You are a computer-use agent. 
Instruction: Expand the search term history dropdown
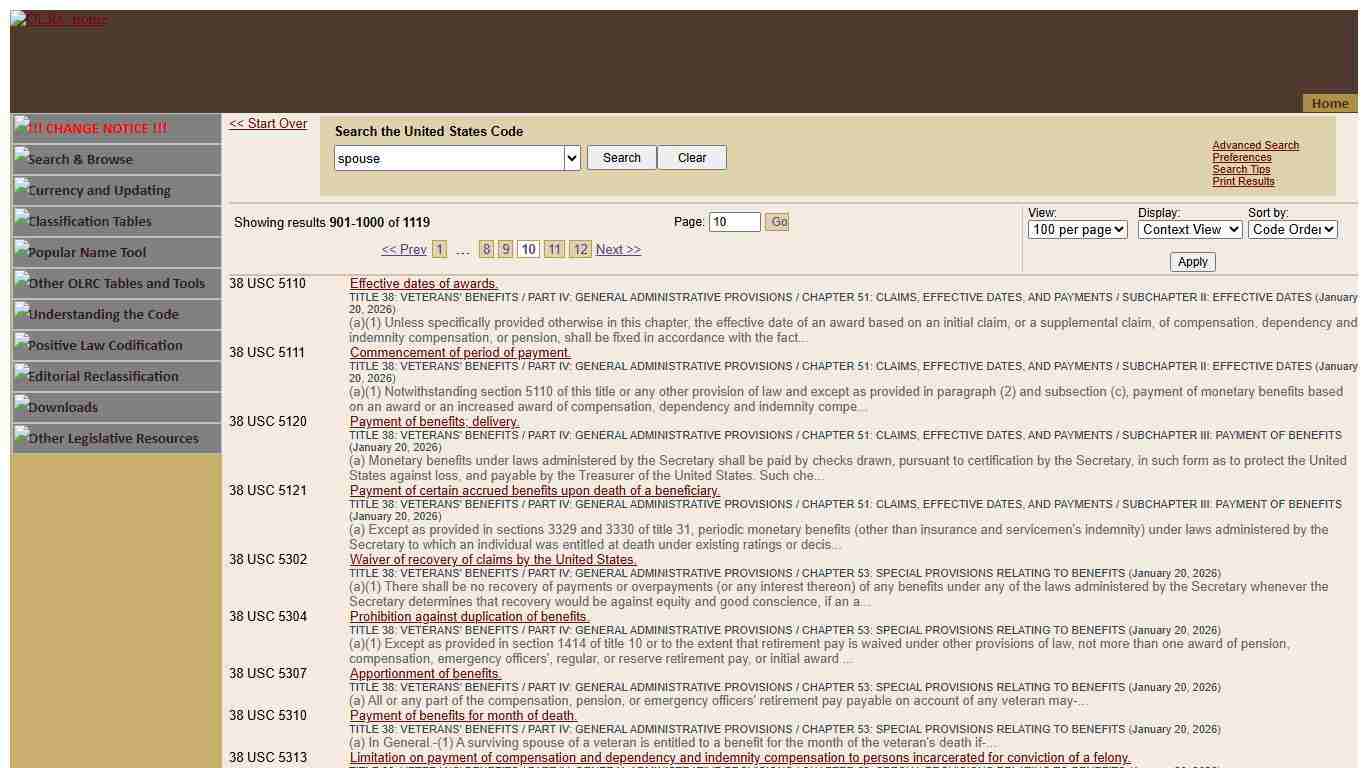click(x=572, y=158)
